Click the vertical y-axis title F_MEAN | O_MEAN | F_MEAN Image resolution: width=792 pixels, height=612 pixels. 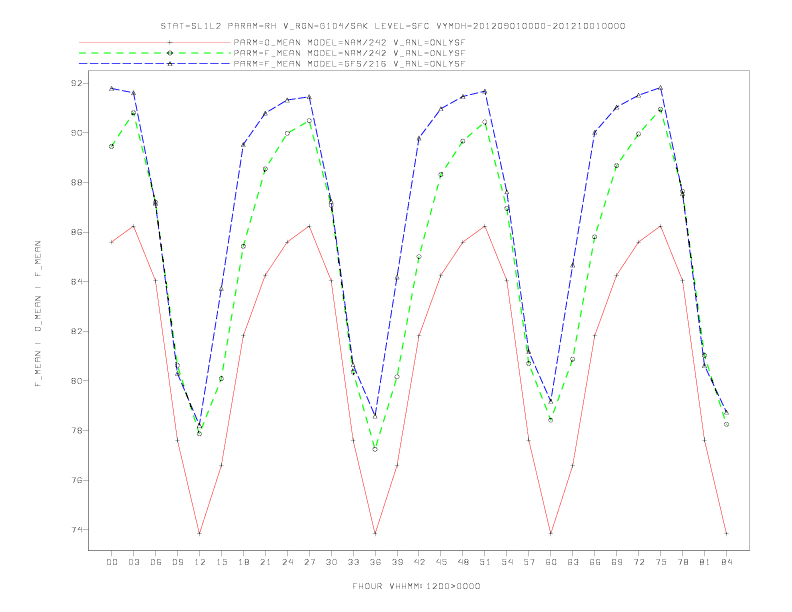coord(38,314)
